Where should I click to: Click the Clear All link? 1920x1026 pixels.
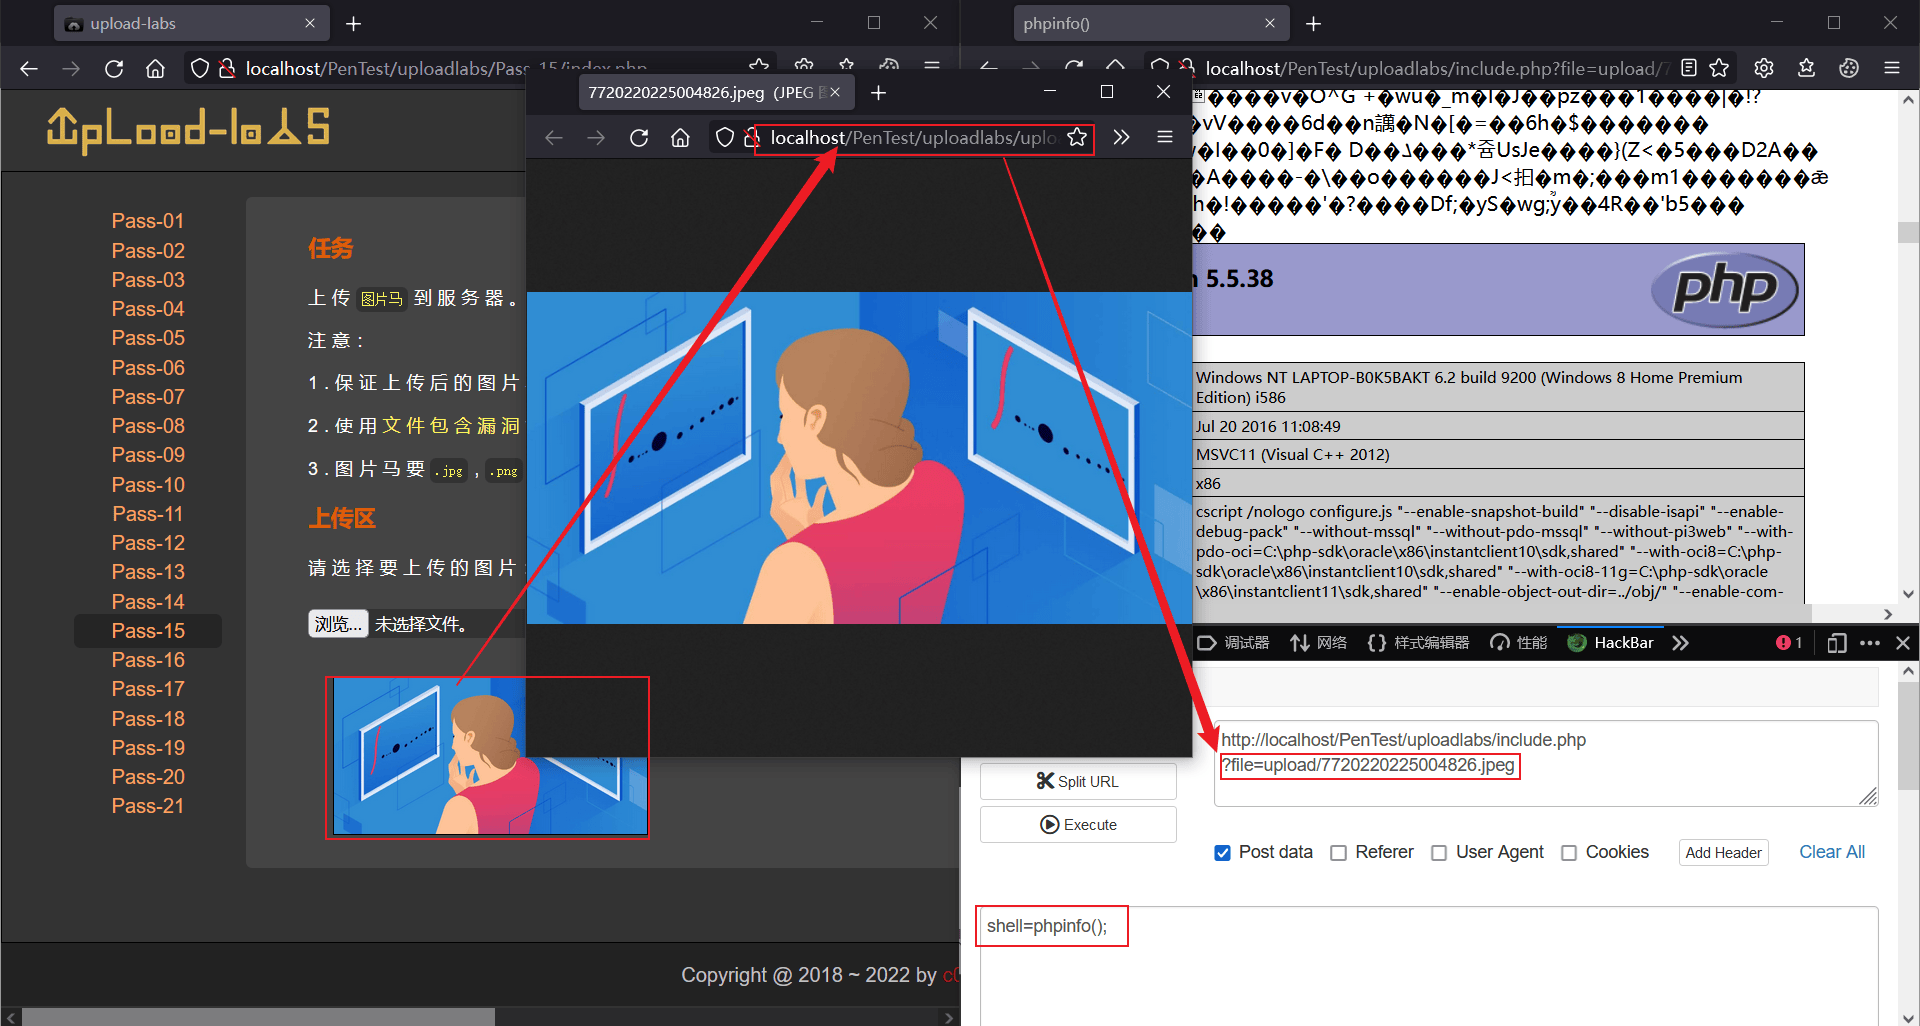1832,852
